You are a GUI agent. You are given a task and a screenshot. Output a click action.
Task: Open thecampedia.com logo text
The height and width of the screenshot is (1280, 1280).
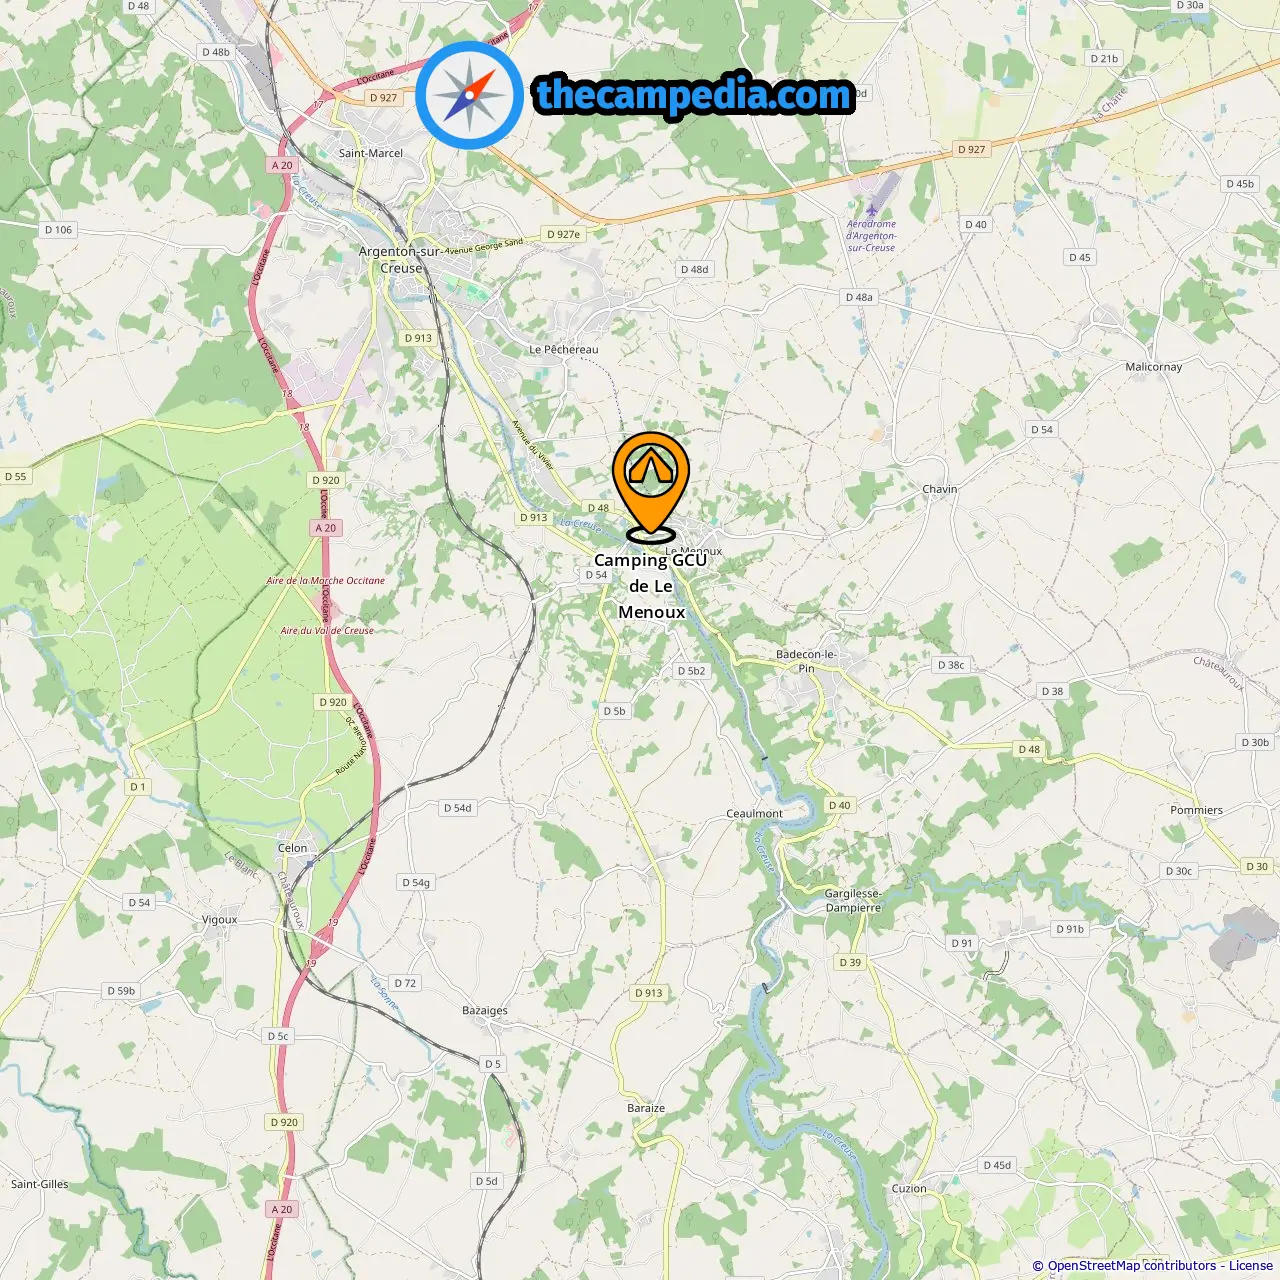point(694,95)
